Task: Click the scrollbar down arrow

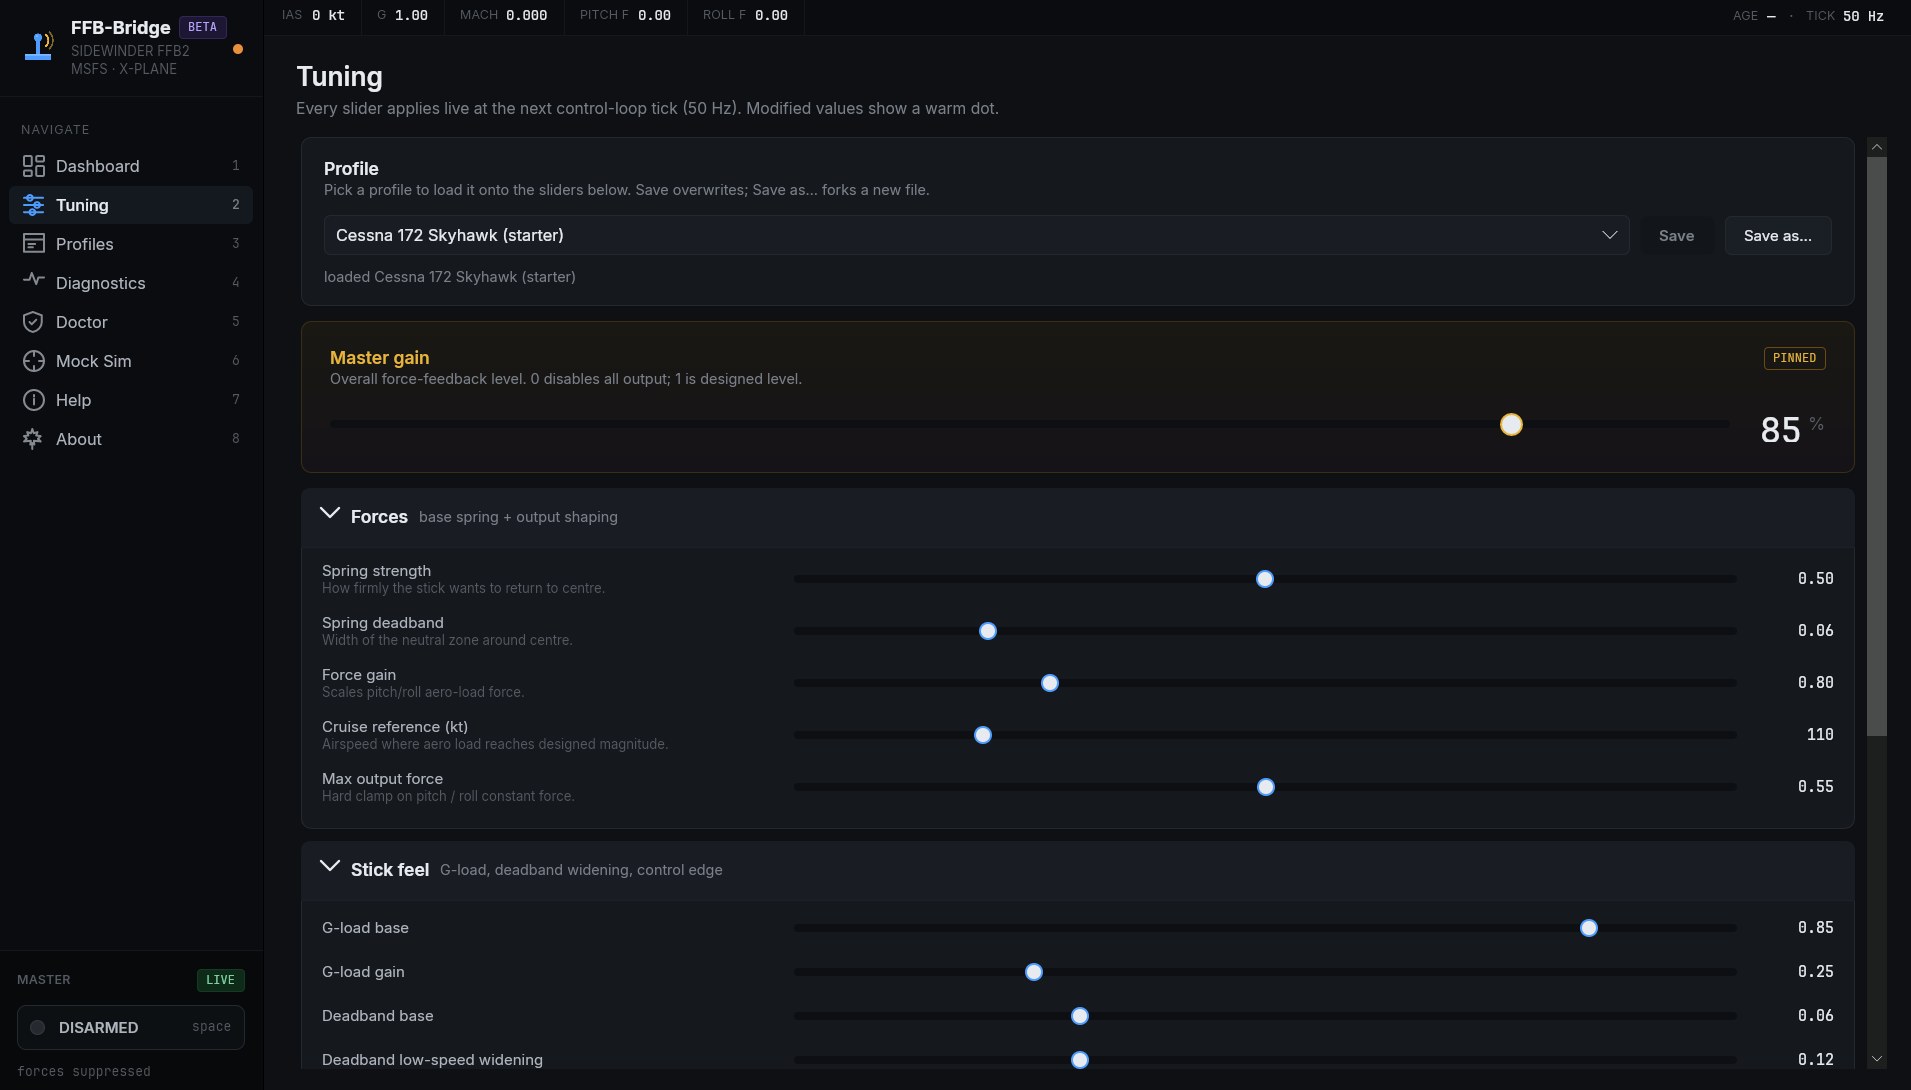Action: point(1877,1059)
